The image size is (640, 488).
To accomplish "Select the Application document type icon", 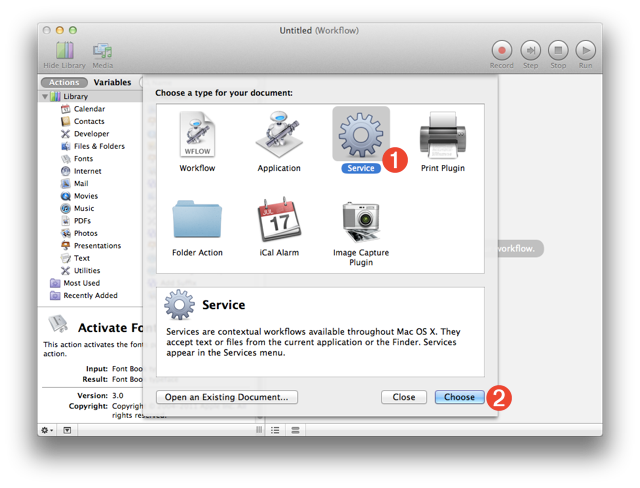I will (279, 134).
